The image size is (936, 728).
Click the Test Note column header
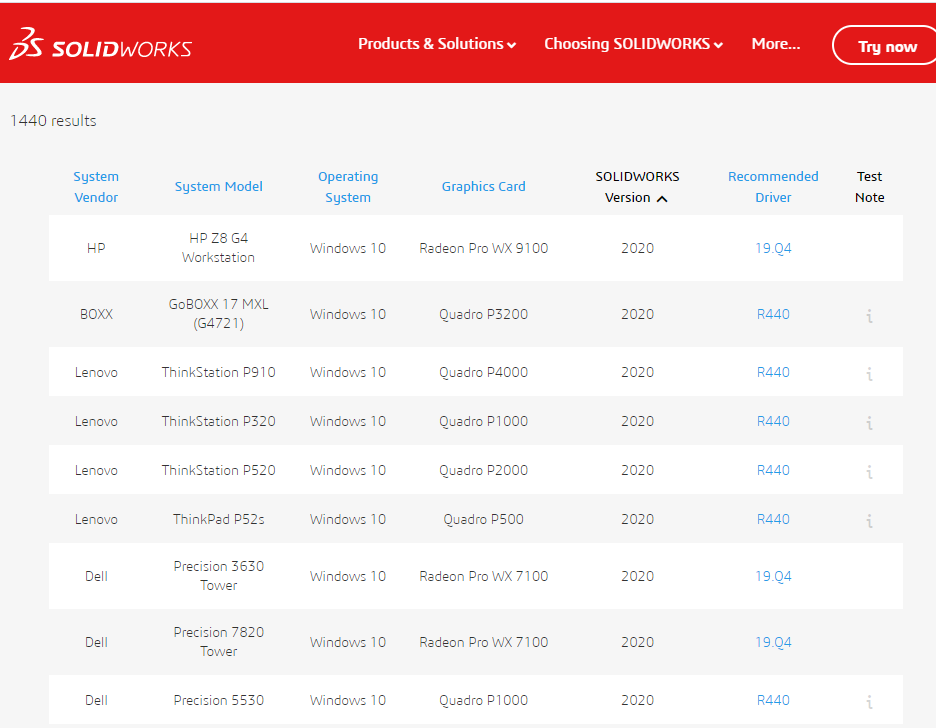[869, 187]
